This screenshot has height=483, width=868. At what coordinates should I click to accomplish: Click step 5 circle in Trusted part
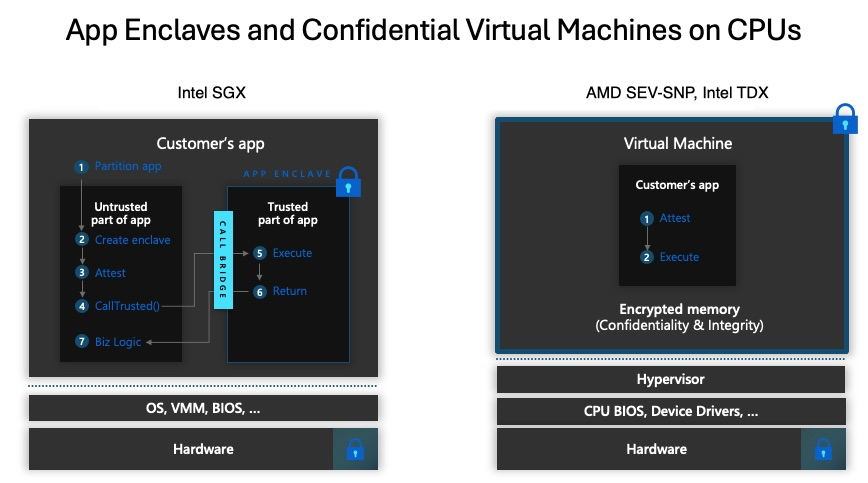coord(259,254)
